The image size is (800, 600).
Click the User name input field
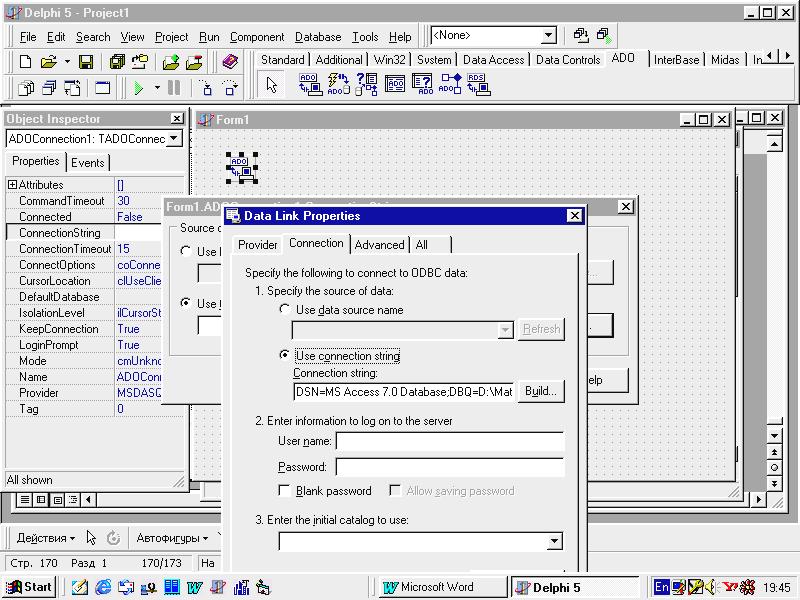pyautogui.click(x=449, y=441)
